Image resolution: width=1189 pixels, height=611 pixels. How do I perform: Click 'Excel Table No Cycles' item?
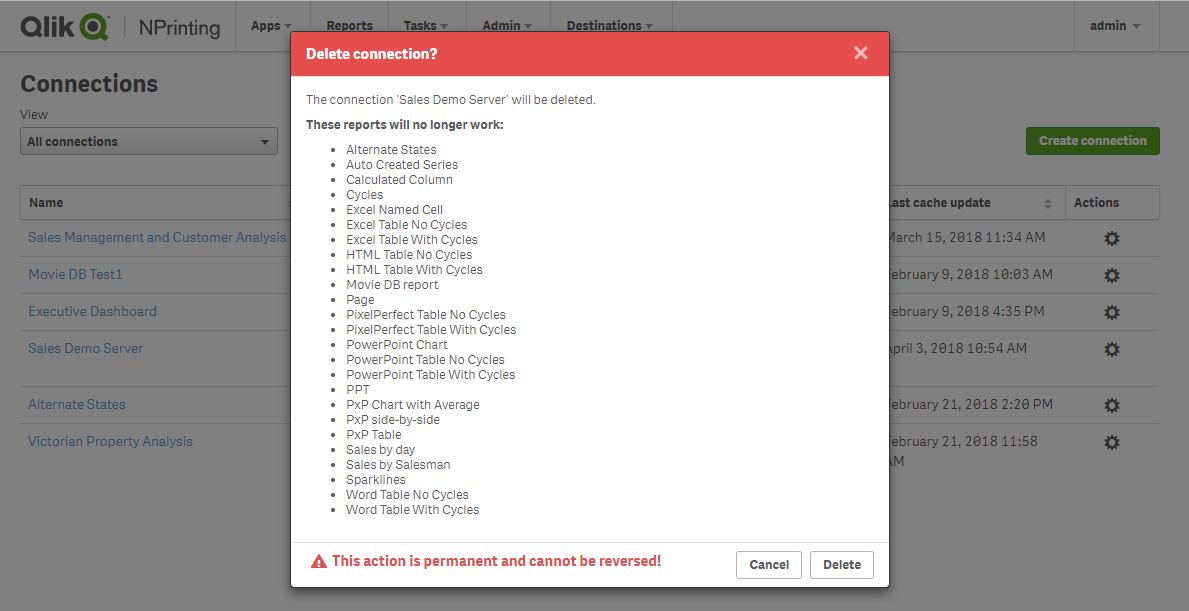tap(406, 224)
